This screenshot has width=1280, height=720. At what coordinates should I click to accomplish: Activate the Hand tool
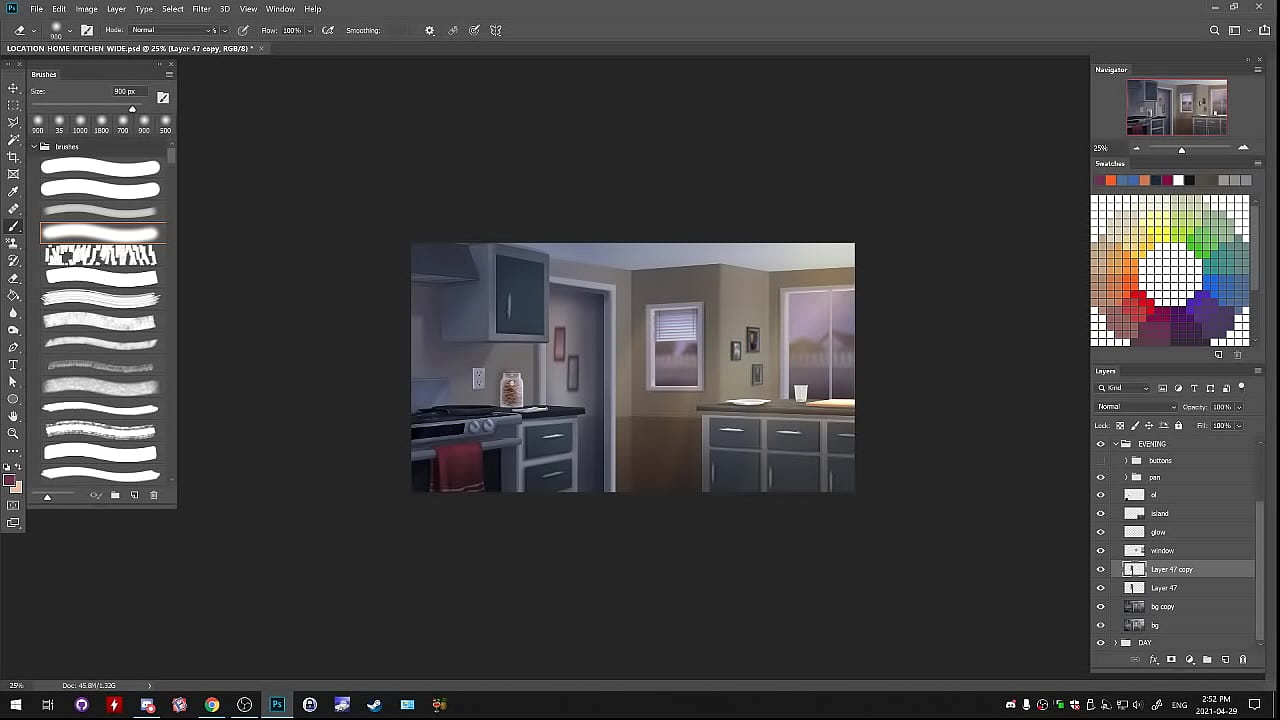pos(13,416)
